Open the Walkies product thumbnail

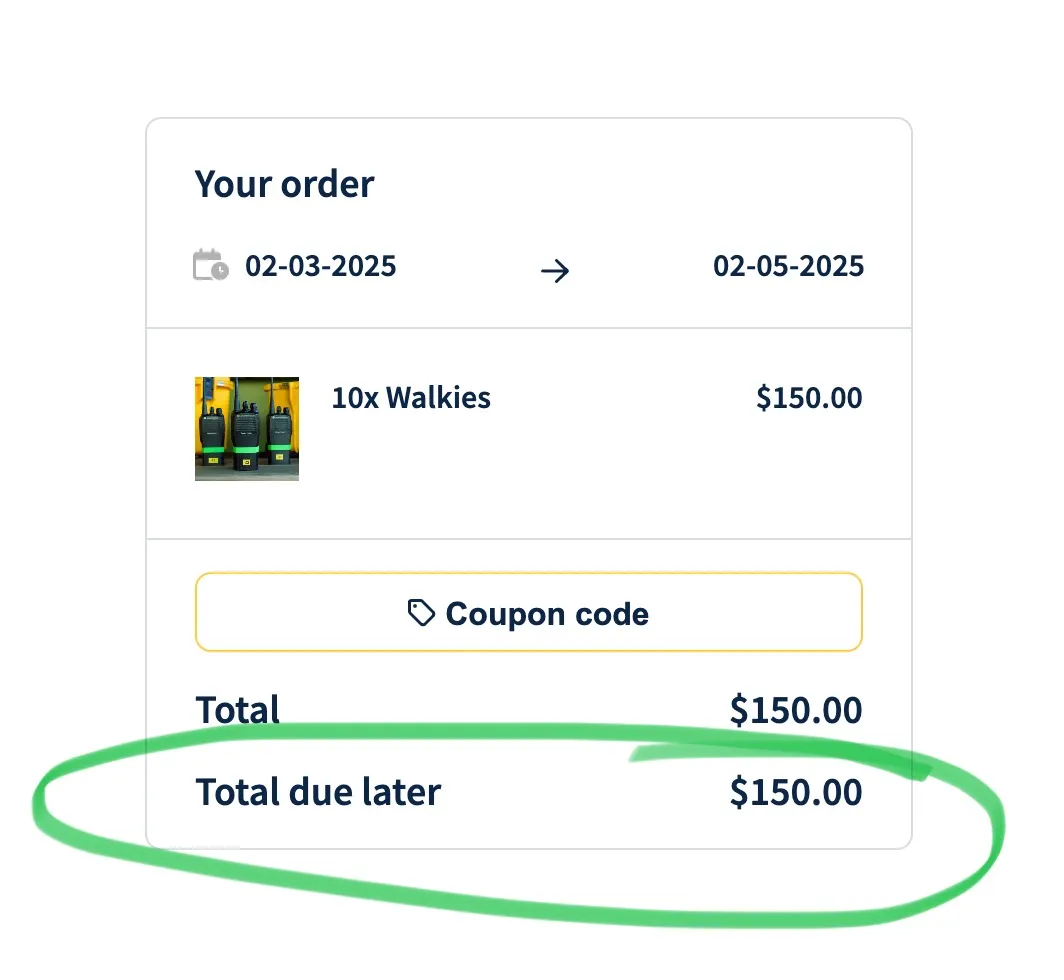(247, 429)
